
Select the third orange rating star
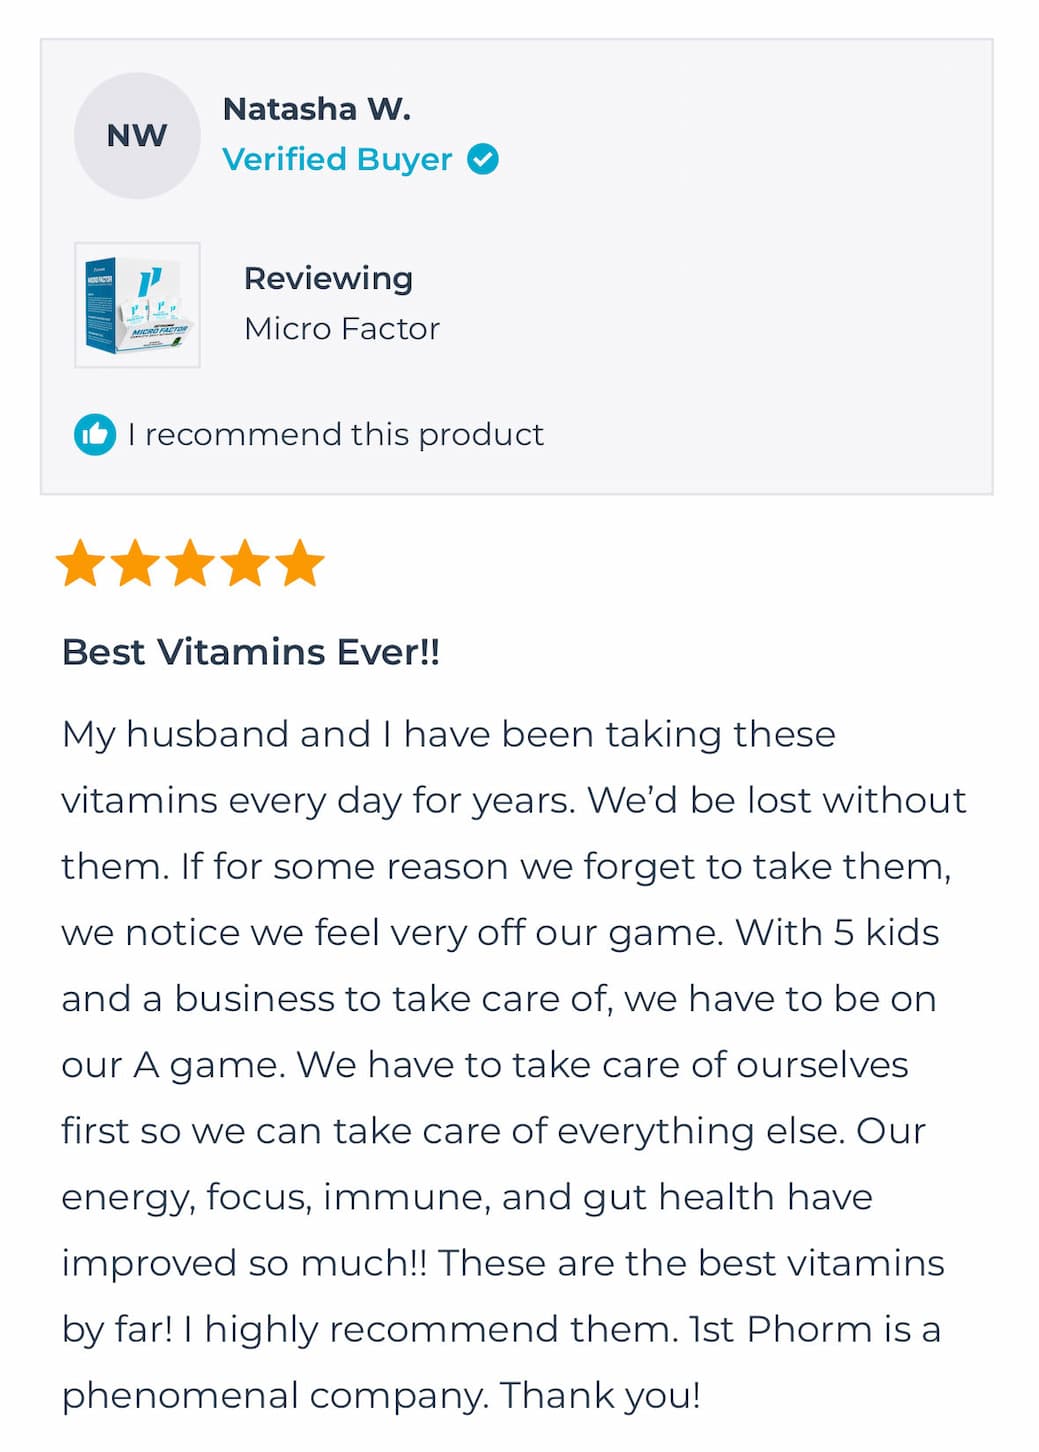tap(190, 563)
